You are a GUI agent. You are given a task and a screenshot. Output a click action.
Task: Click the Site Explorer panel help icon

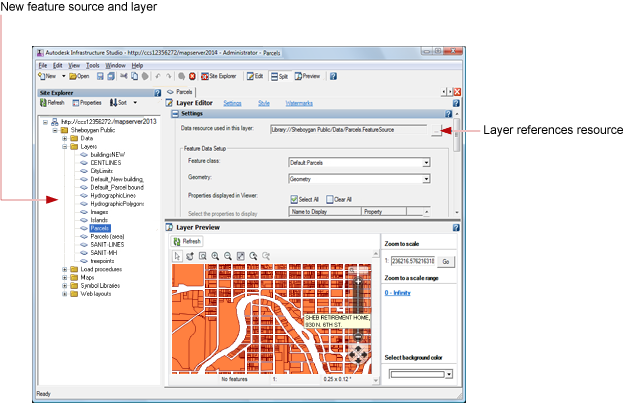coord(158,93)
